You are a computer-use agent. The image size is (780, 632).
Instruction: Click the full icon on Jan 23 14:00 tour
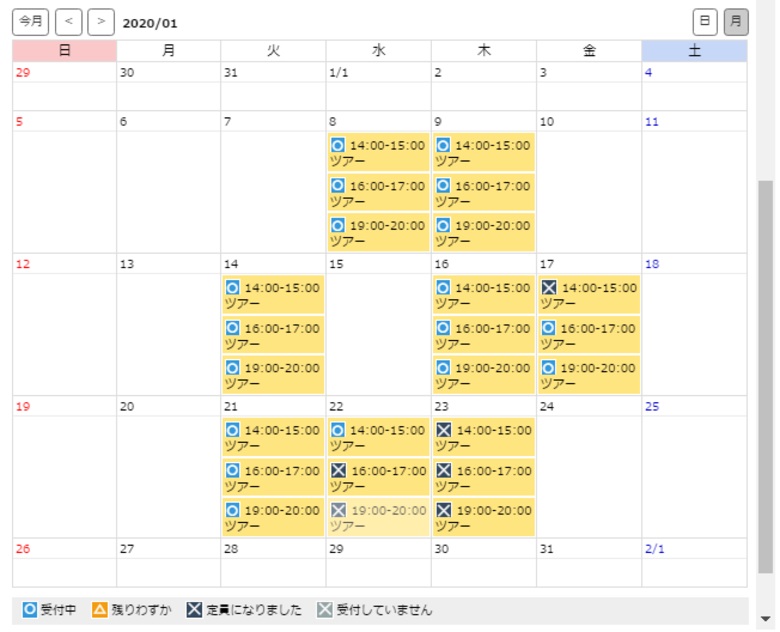[x=443, y=430]
